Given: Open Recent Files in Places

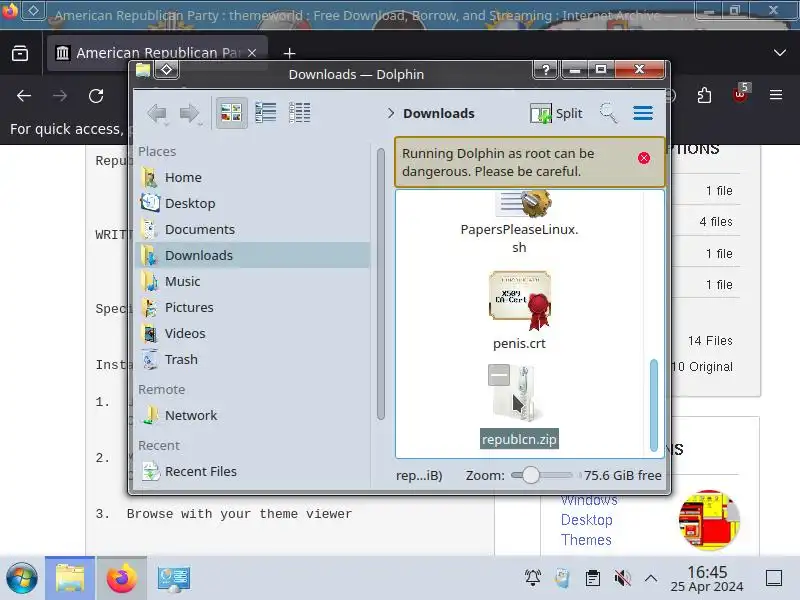Looking at the screenshot, I should pyautogui.click(x=254, y=471).
